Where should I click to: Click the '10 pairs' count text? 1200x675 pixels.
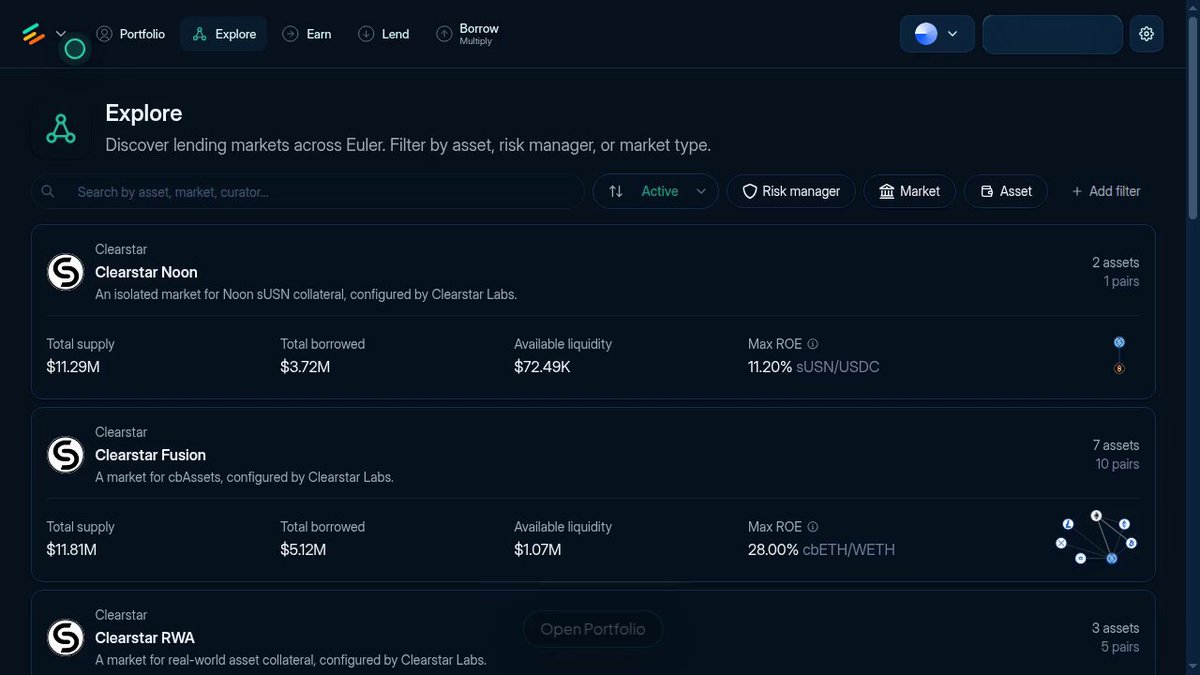tap(1117, 465)
